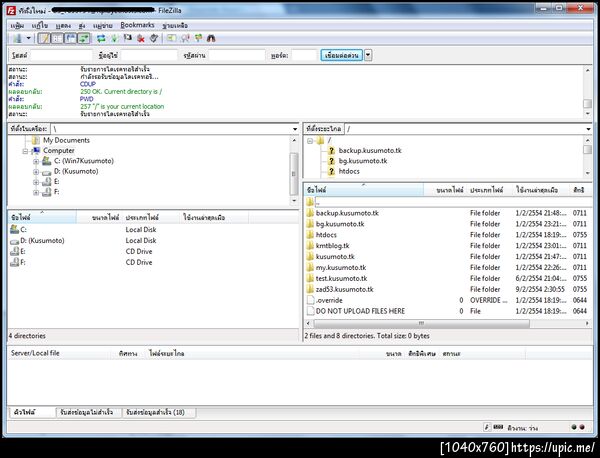Select the E: CD drive icon in list
Image resolution: width=600 pixels, height=458 pixels.
tap(15, 252)
